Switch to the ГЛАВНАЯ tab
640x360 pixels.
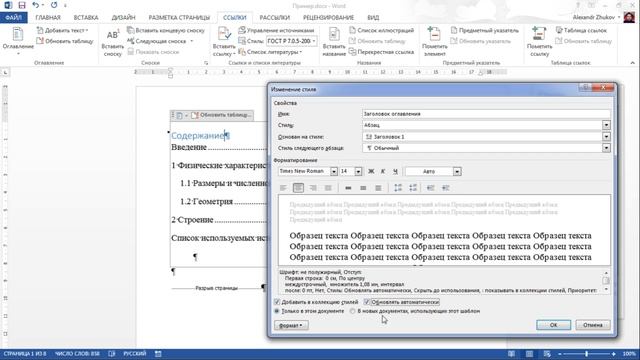tap(48, 18)
